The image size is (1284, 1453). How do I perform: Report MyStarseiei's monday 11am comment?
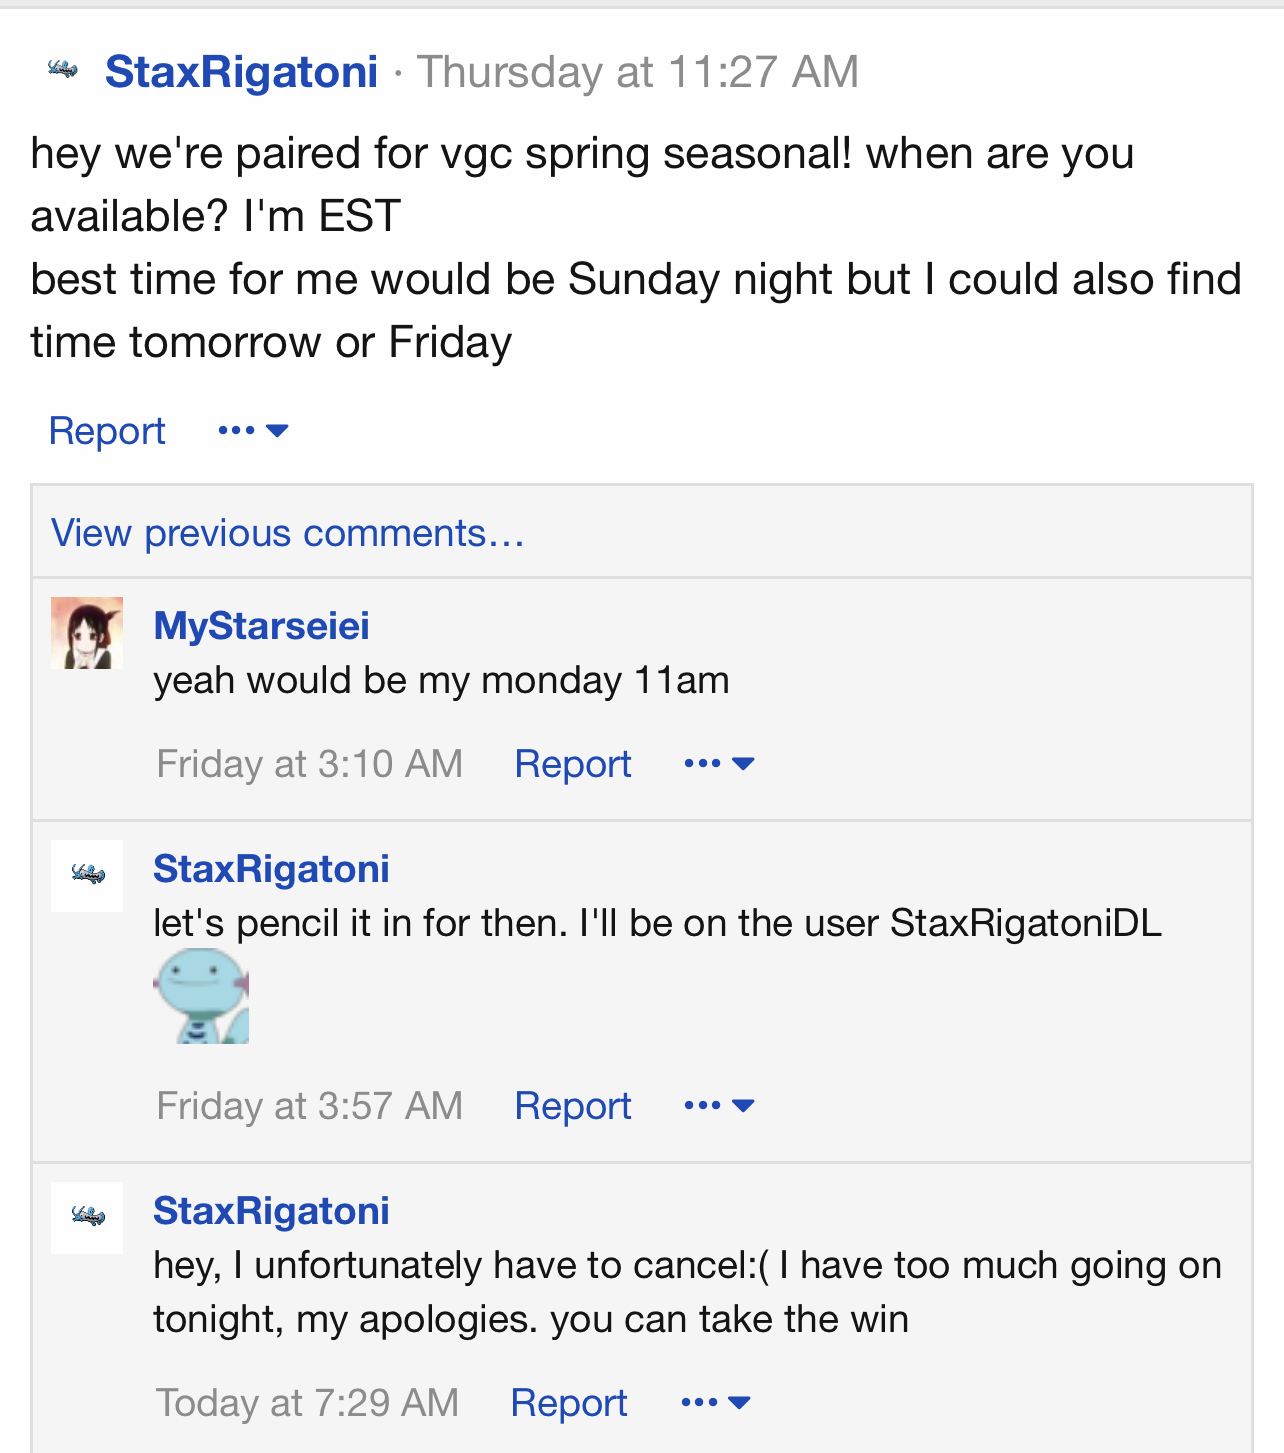572,764
